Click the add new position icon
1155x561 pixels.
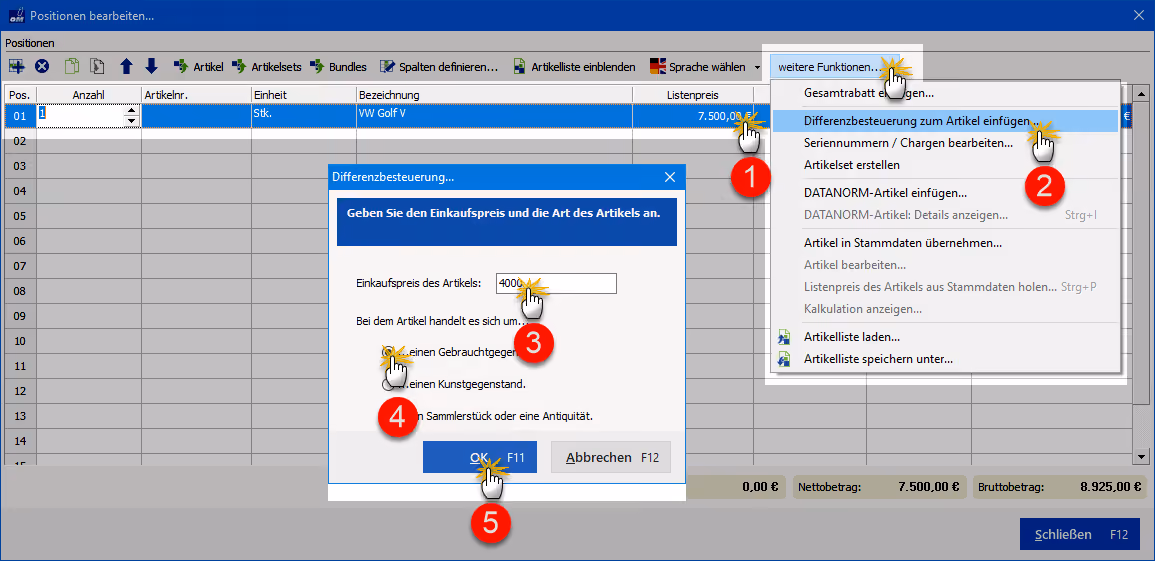(x=15, y=66)
